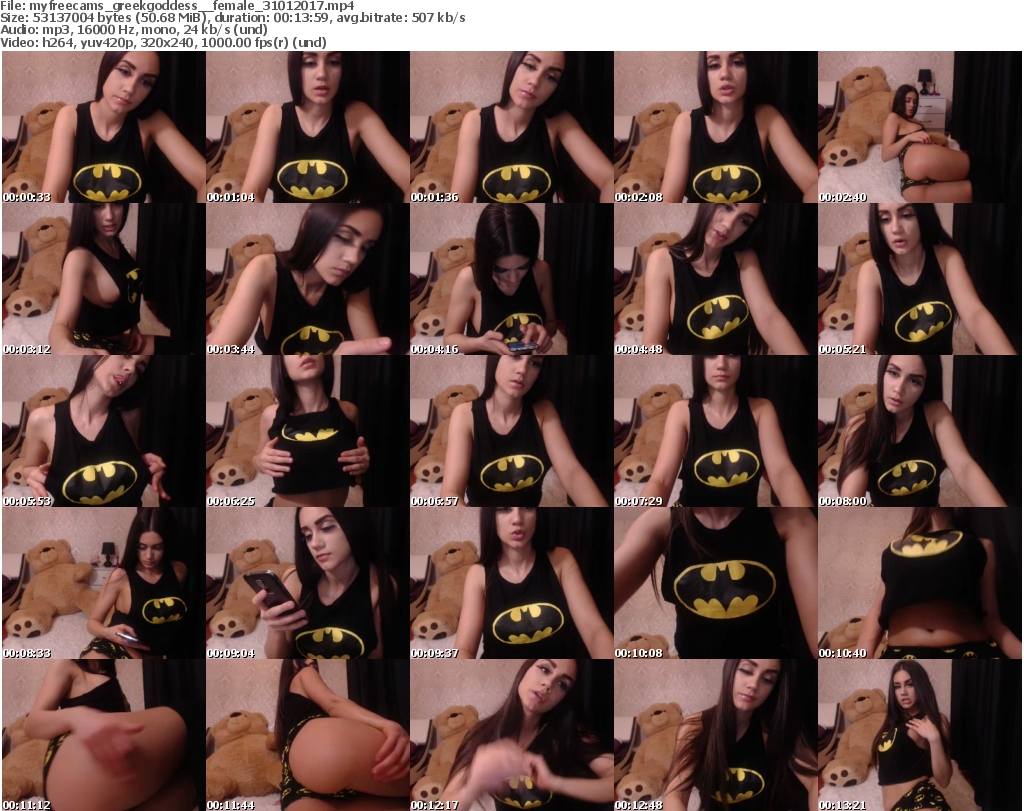Choose the frame marked 00:07:29
1024x811 pixels.
point(715,431)
